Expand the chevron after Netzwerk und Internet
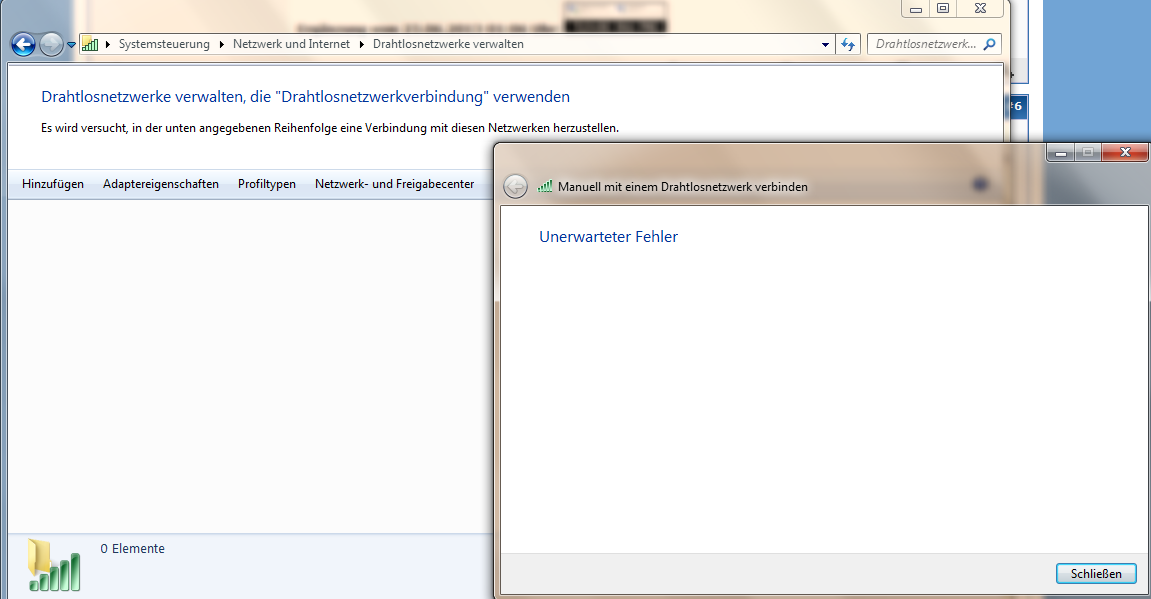This screenshot has width=1151, height=599. (362, 44)
